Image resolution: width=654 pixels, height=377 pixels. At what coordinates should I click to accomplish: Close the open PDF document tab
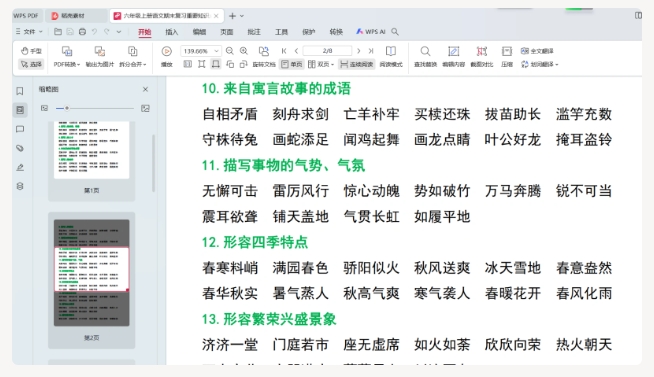pos(216,16)
